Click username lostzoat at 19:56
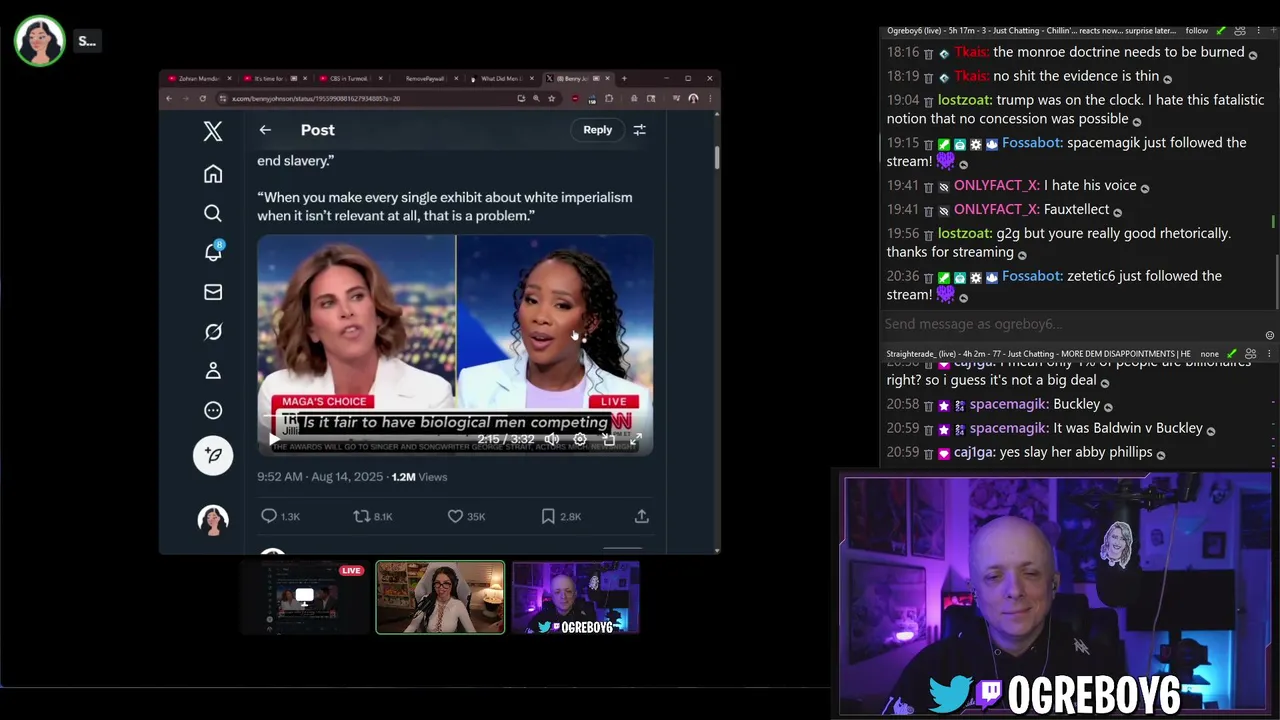 964,233
